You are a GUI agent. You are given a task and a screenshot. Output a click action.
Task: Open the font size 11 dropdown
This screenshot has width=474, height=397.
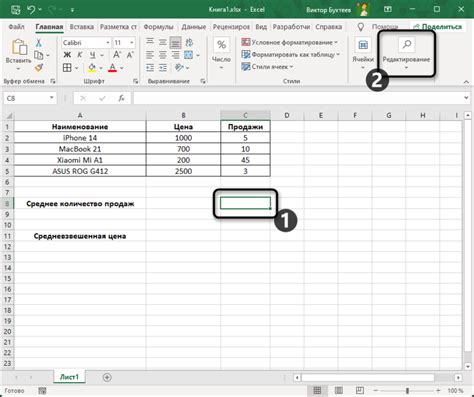(x=132, y=43)
